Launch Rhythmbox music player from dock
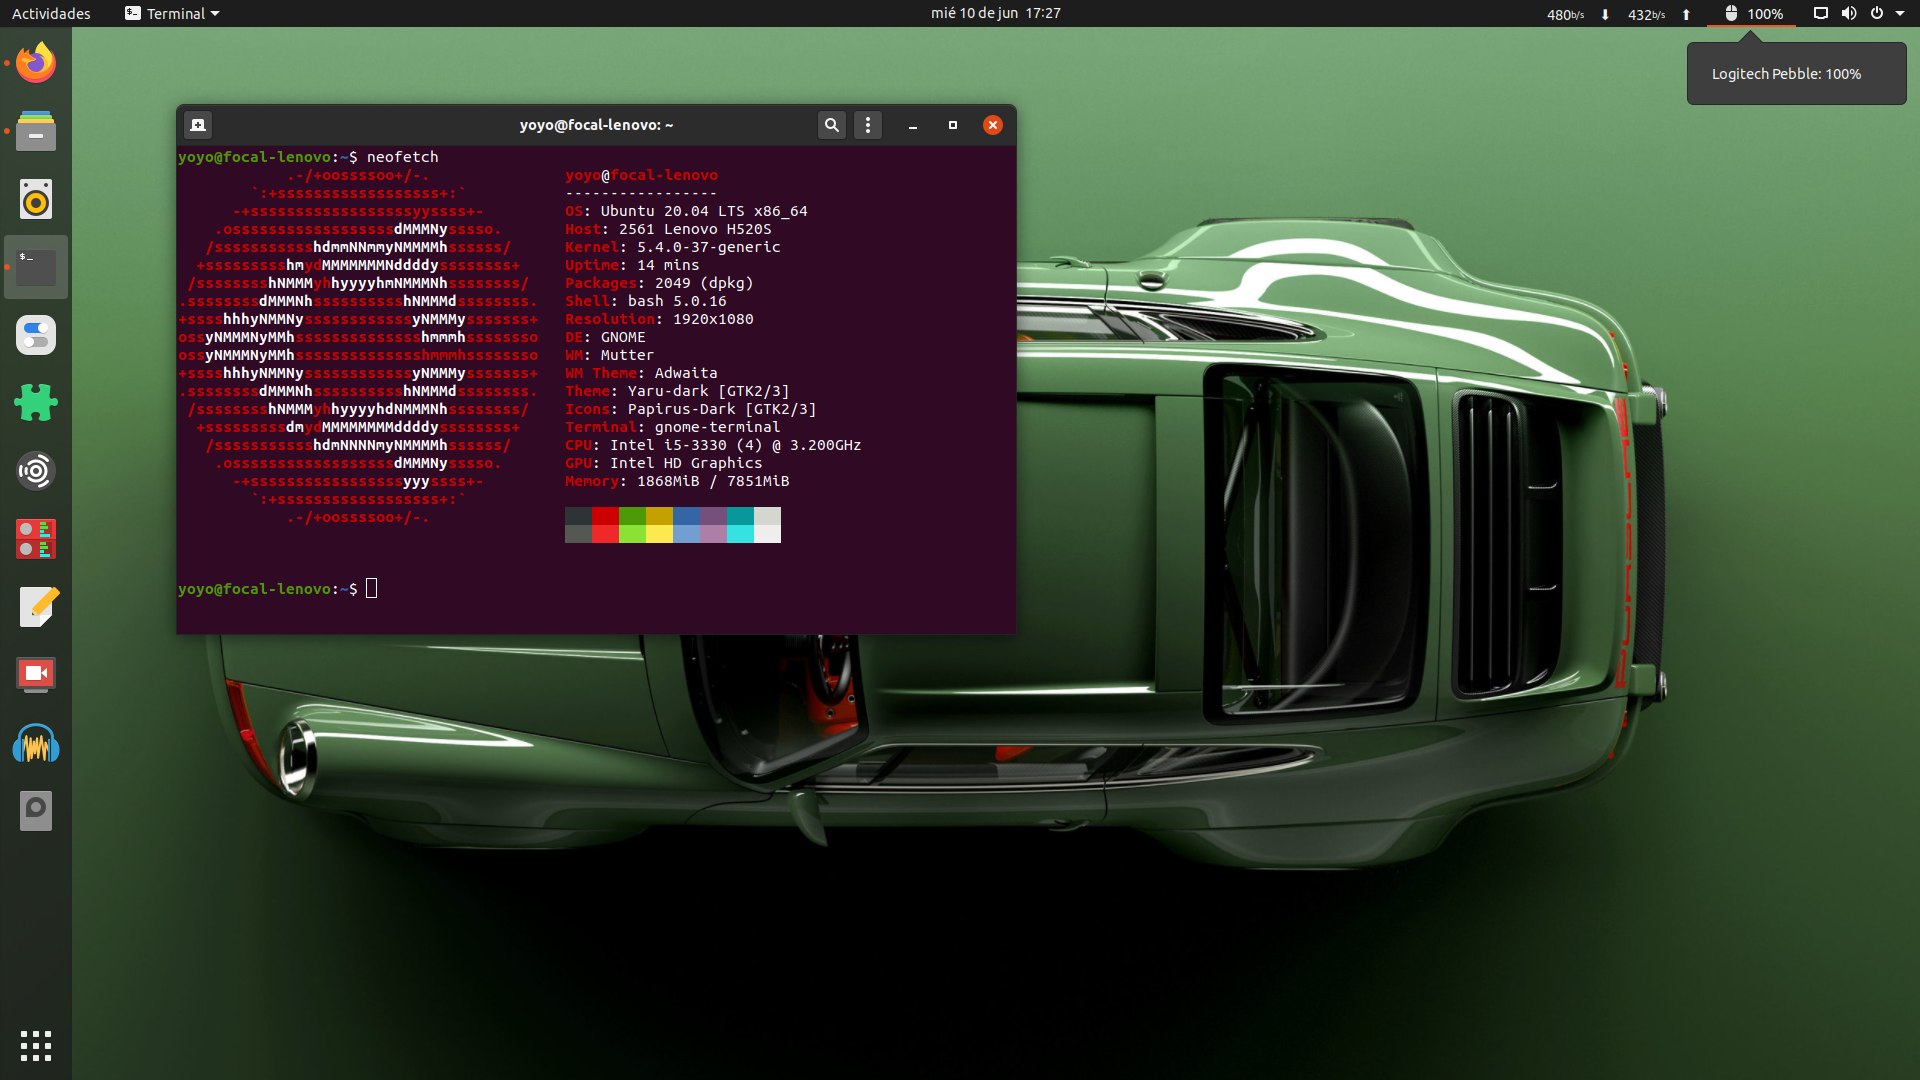1920x1080 pixels. (36, 200)
